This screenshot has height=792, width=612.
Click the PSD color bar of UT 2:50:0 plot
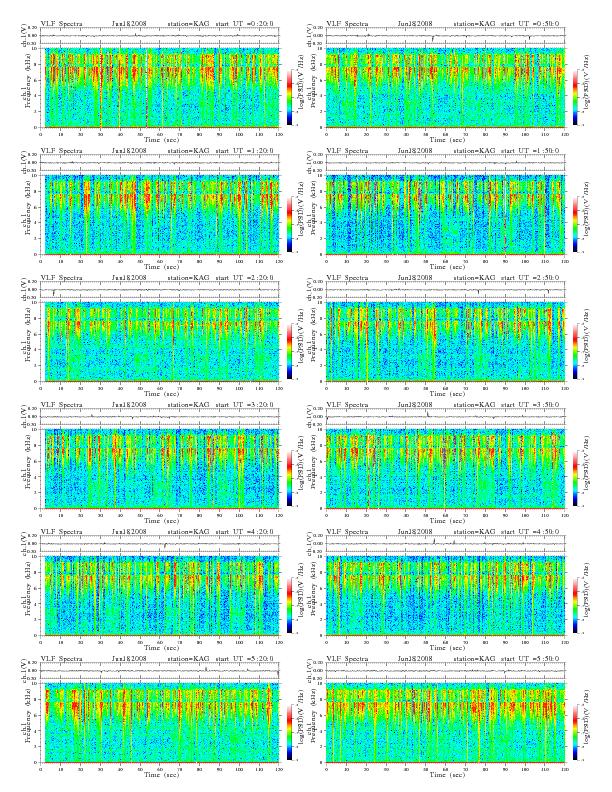tap(576, 351)
